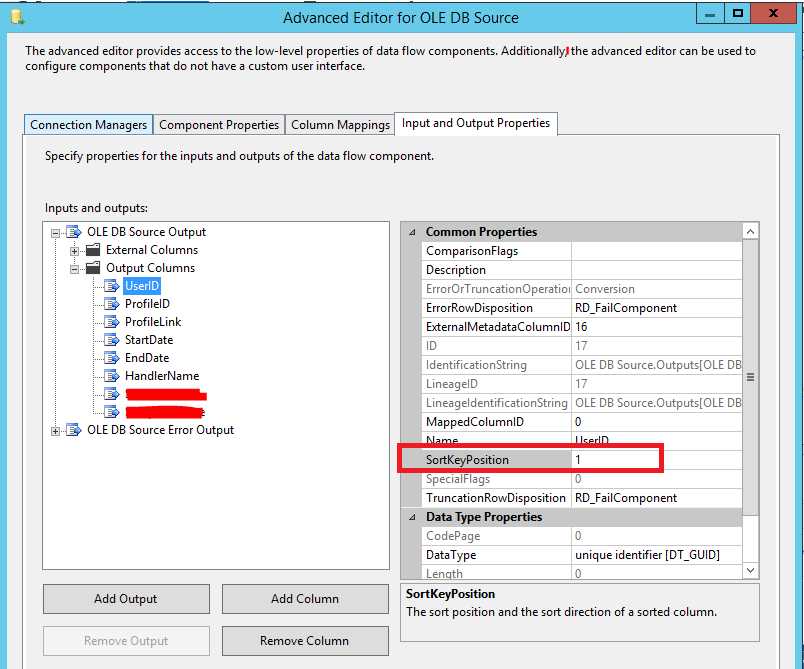Click the Remove Column button
Screen dimensions: 804x669
click(305, 641)
